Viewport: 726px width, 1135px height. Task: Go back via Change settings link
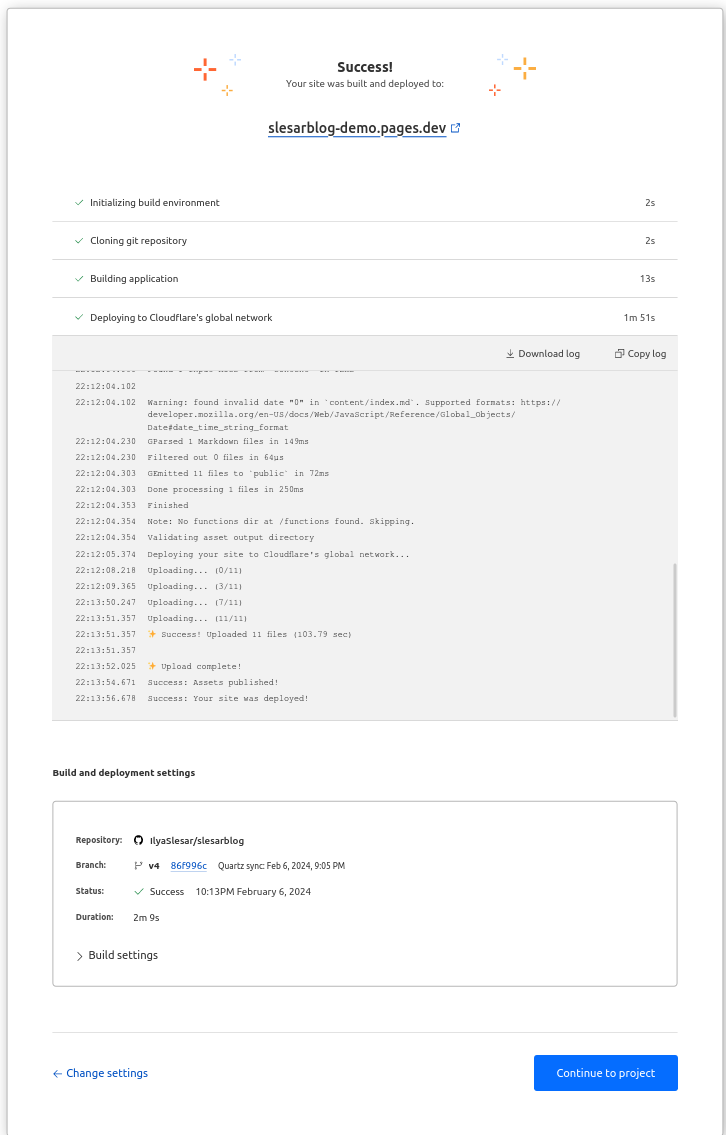point(100,1073)
